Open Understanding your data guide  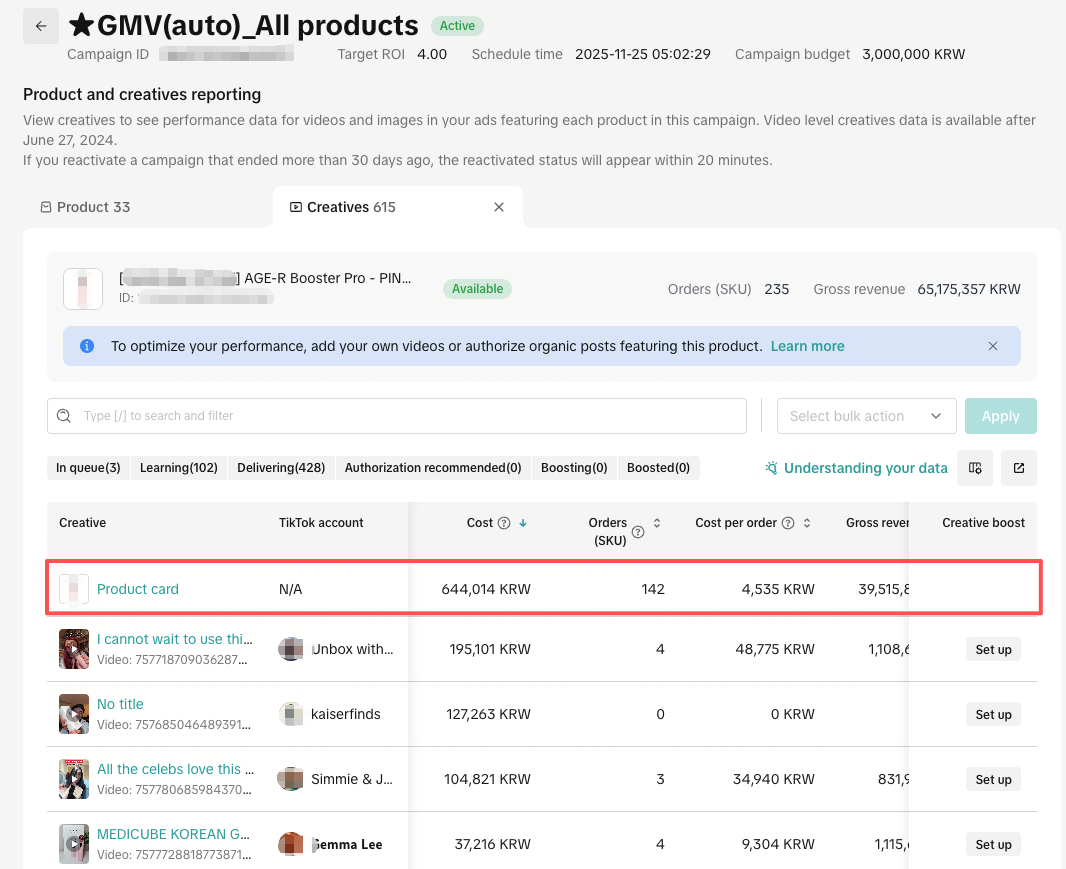[x=856, y=468]
